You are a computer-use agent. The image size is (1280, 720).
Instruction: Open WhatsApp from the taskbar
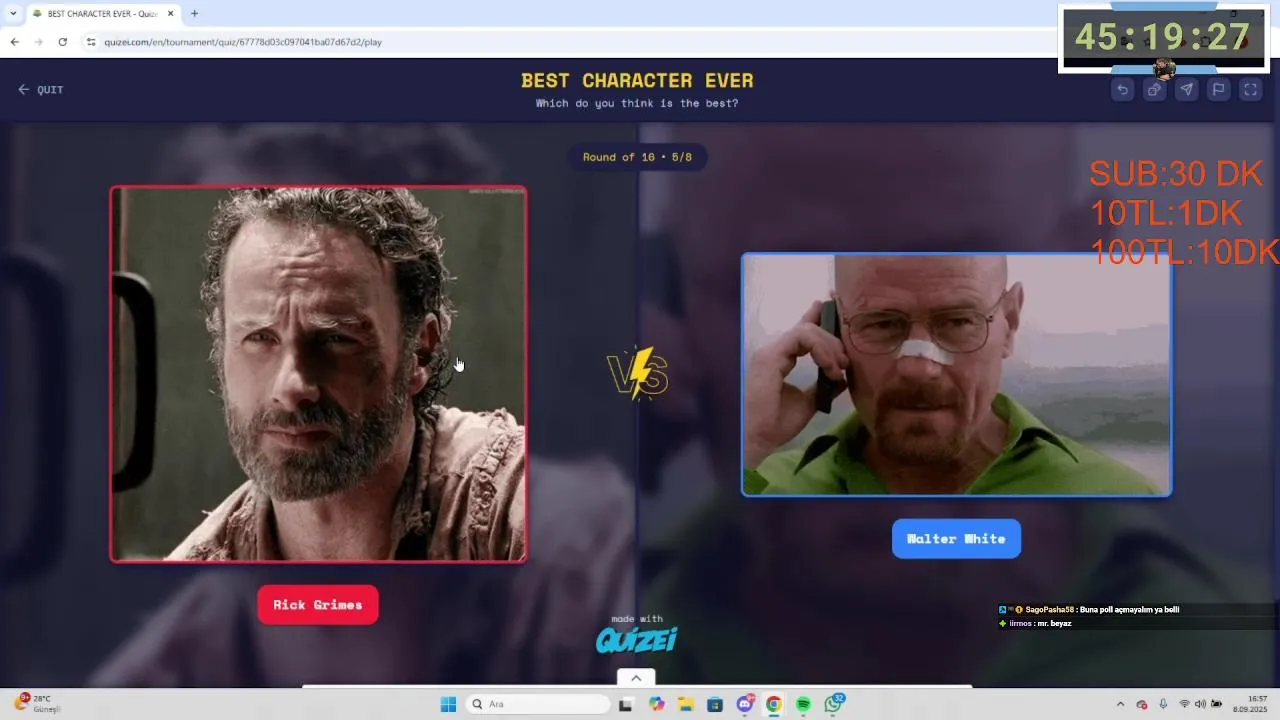pos(834,704)
